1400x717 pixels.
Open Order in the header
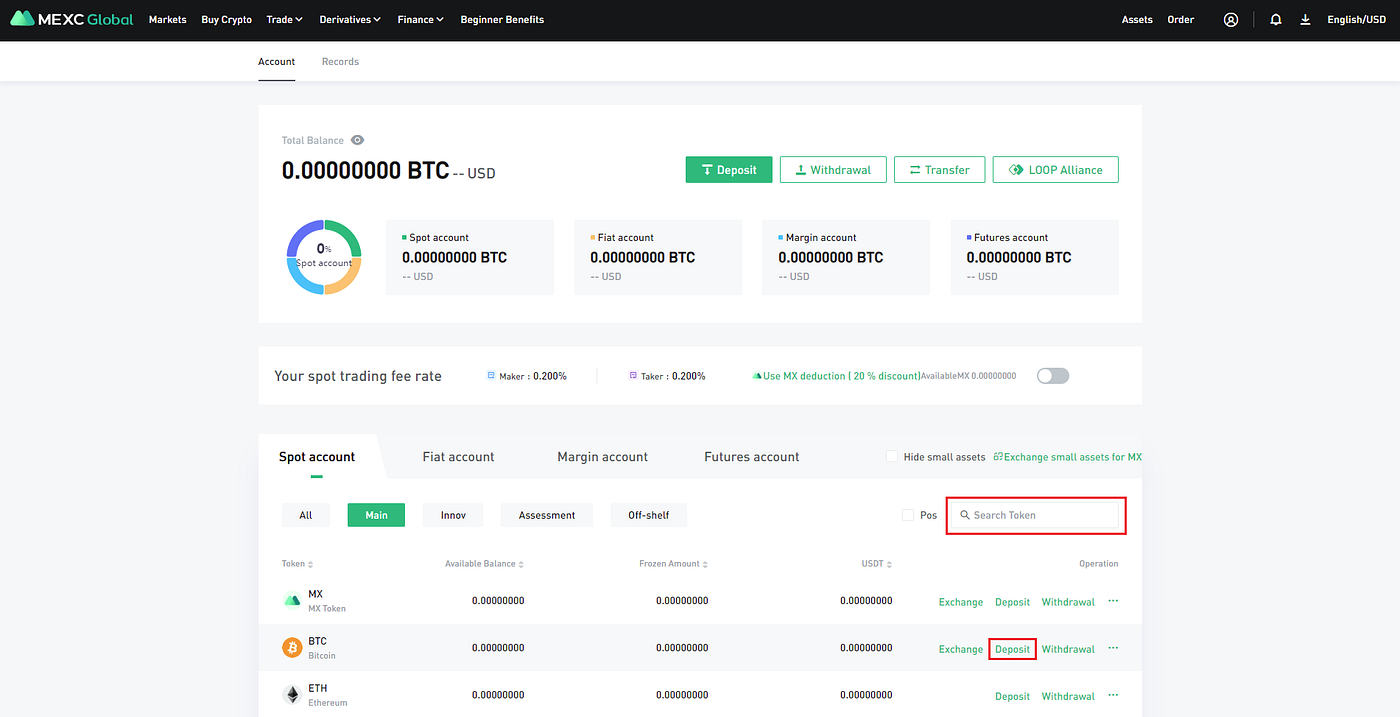point(1181,19)
